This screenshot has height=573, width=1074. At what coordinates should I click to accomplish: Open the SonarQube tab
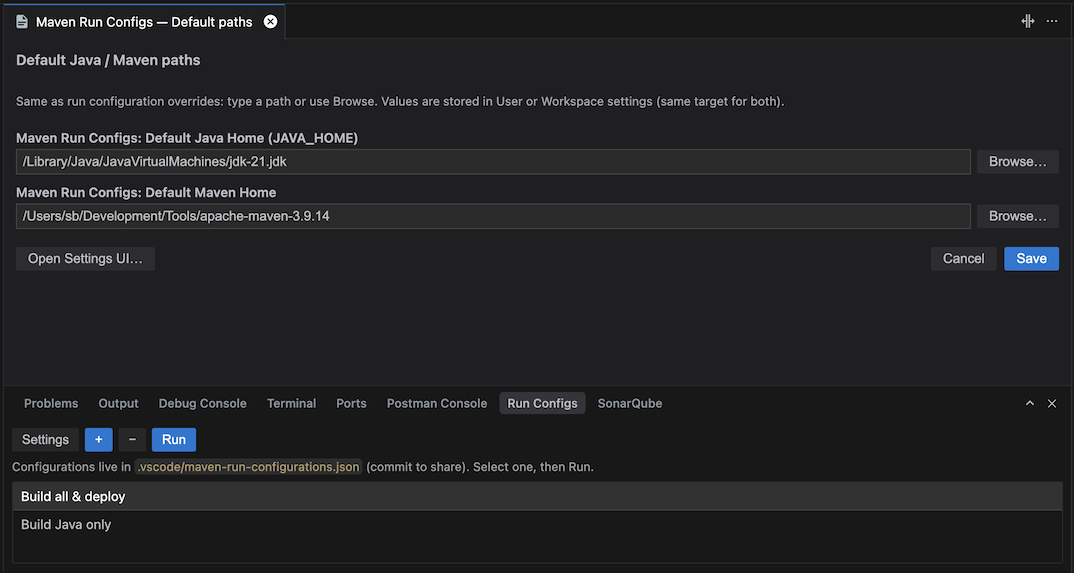point(630,403)
